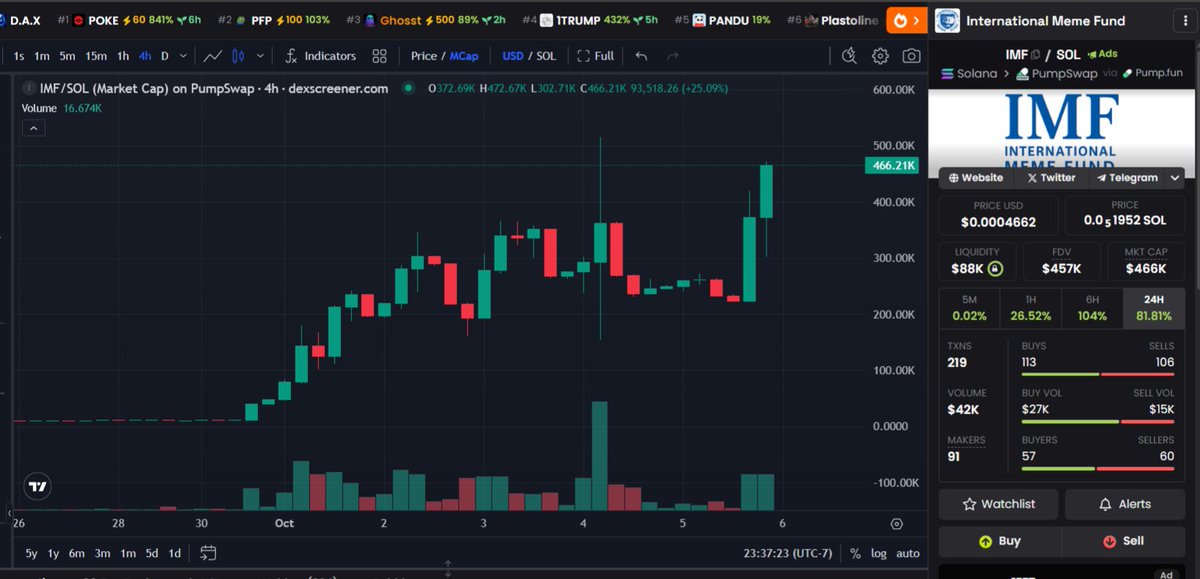Open the line chart style tool
1200x579 pixels.
point(212,56)
